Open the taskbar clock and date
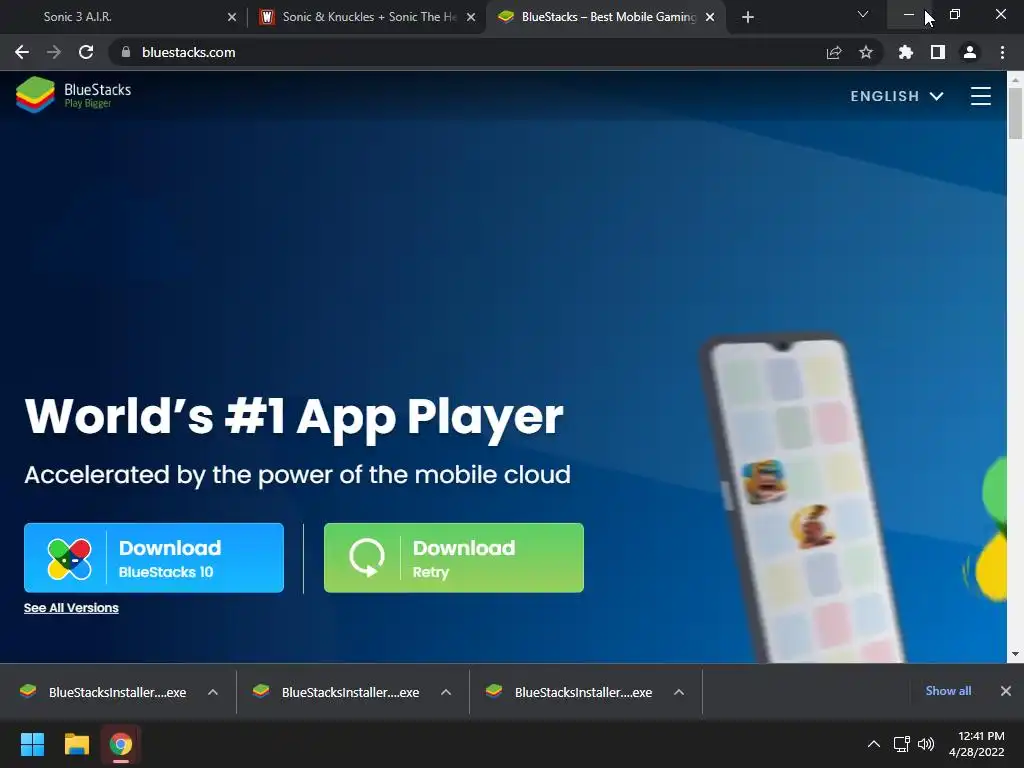This screenshot has height=768, width=1024. (977, 744)
